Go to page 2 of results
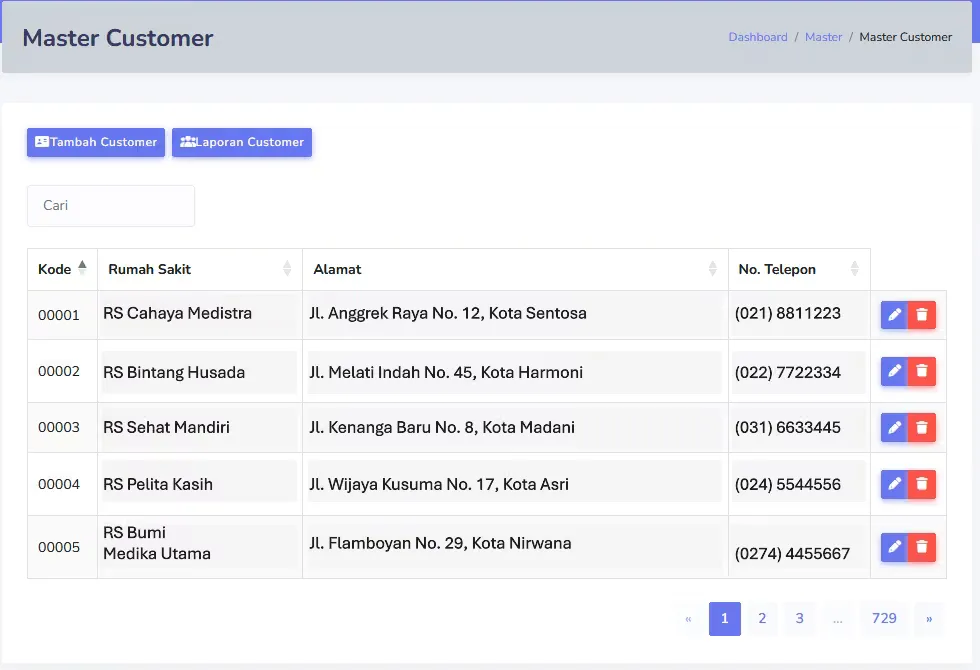The width and height of the screenshot is (980, 670). [762, 619]
